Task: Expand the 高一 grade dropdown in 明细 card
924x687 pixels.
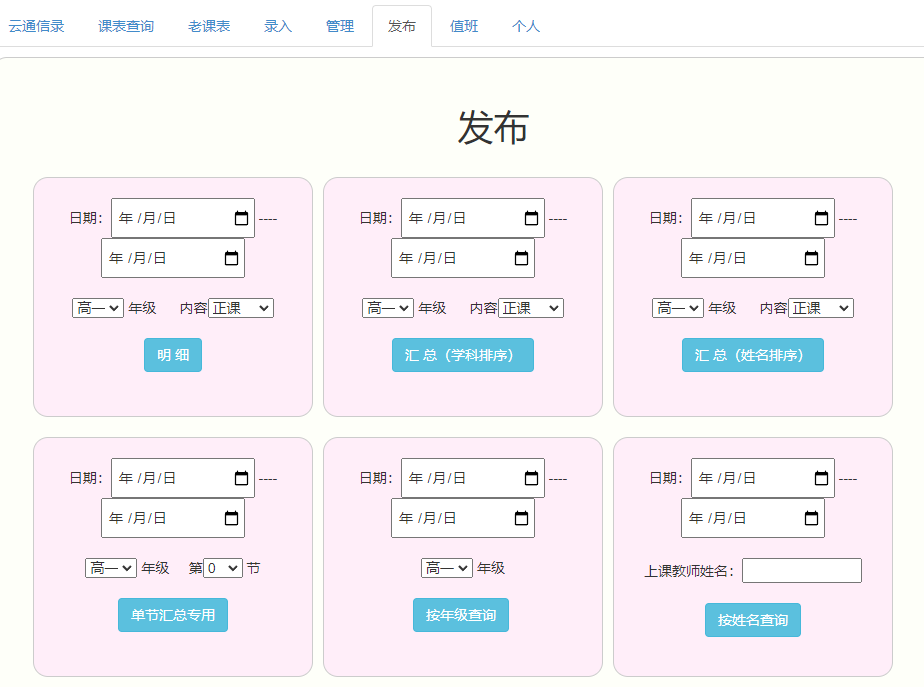Action: point(98,308)
